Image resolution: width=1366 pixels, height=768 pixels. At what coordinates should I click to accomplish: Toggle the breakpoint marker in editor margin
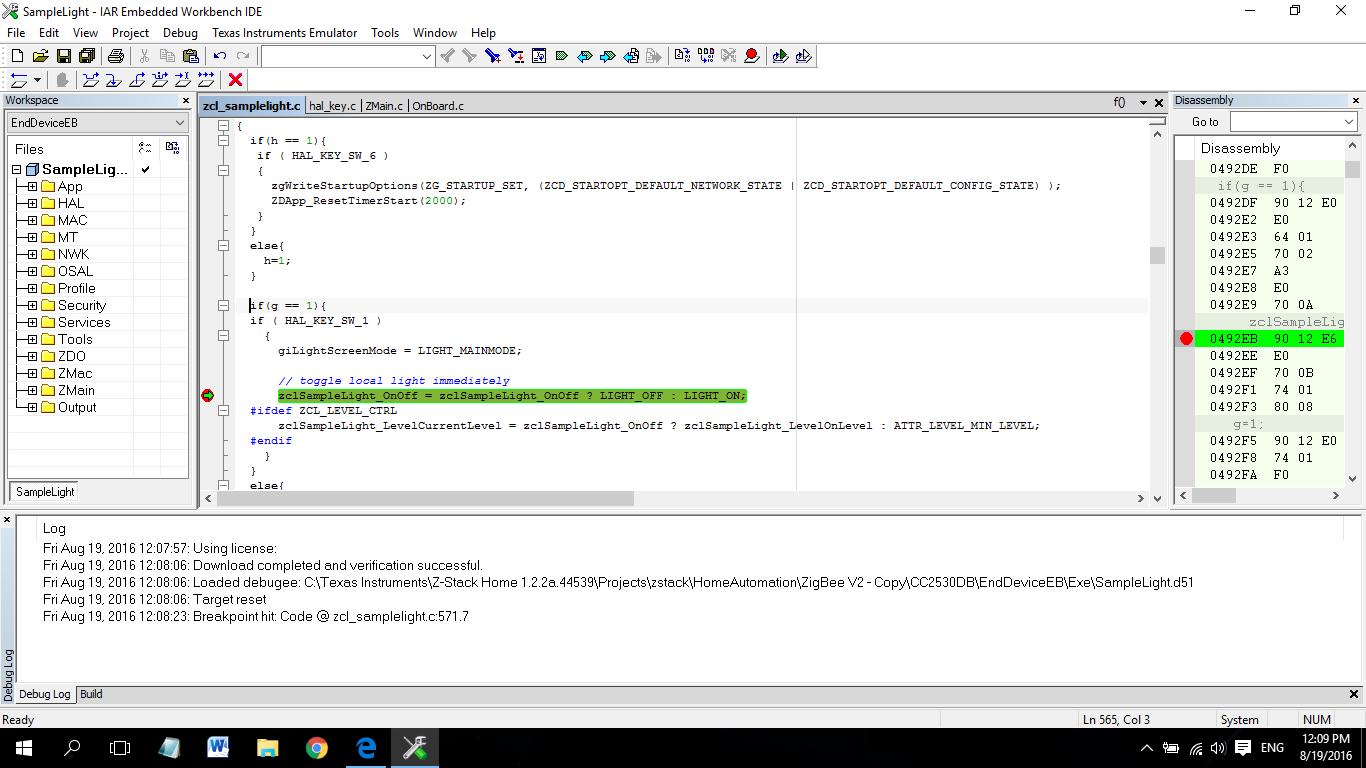207,396
